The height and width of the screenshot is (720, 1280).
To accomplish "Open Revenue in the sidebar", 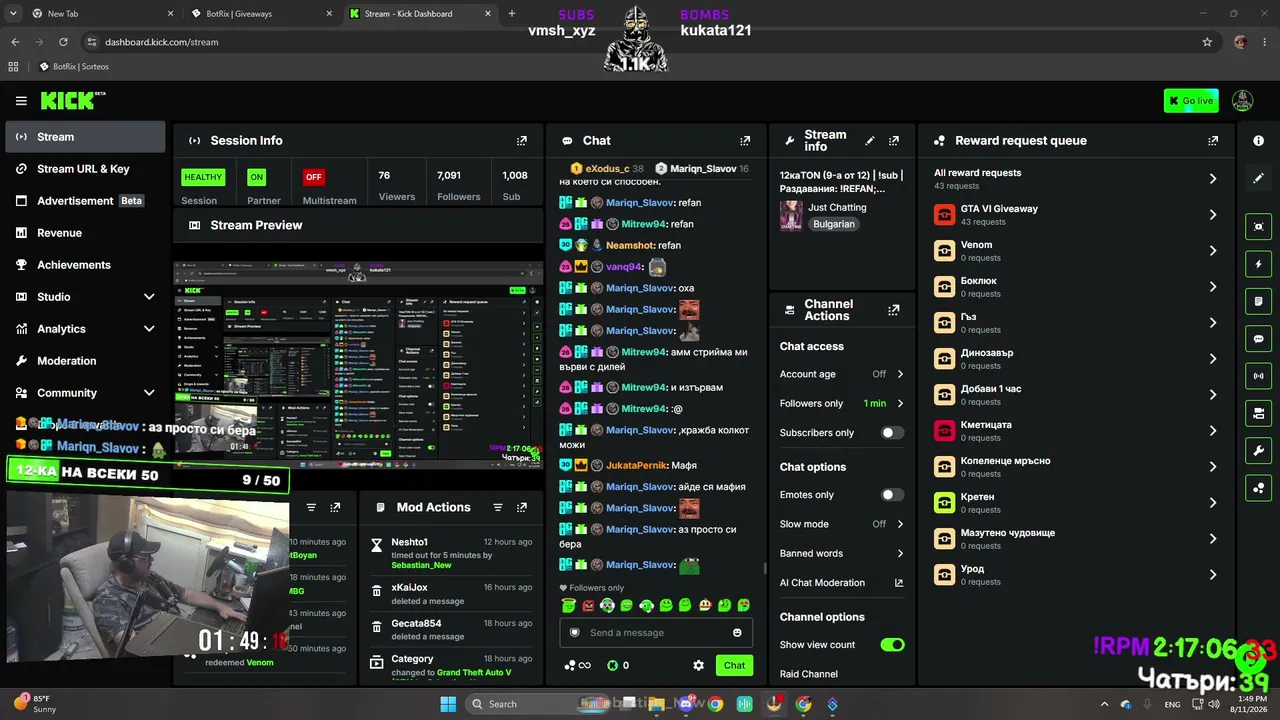I will tap(85, 233).
